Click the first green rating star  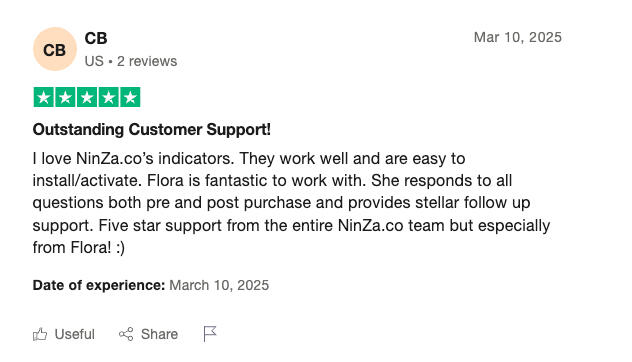tap(44, 97)
